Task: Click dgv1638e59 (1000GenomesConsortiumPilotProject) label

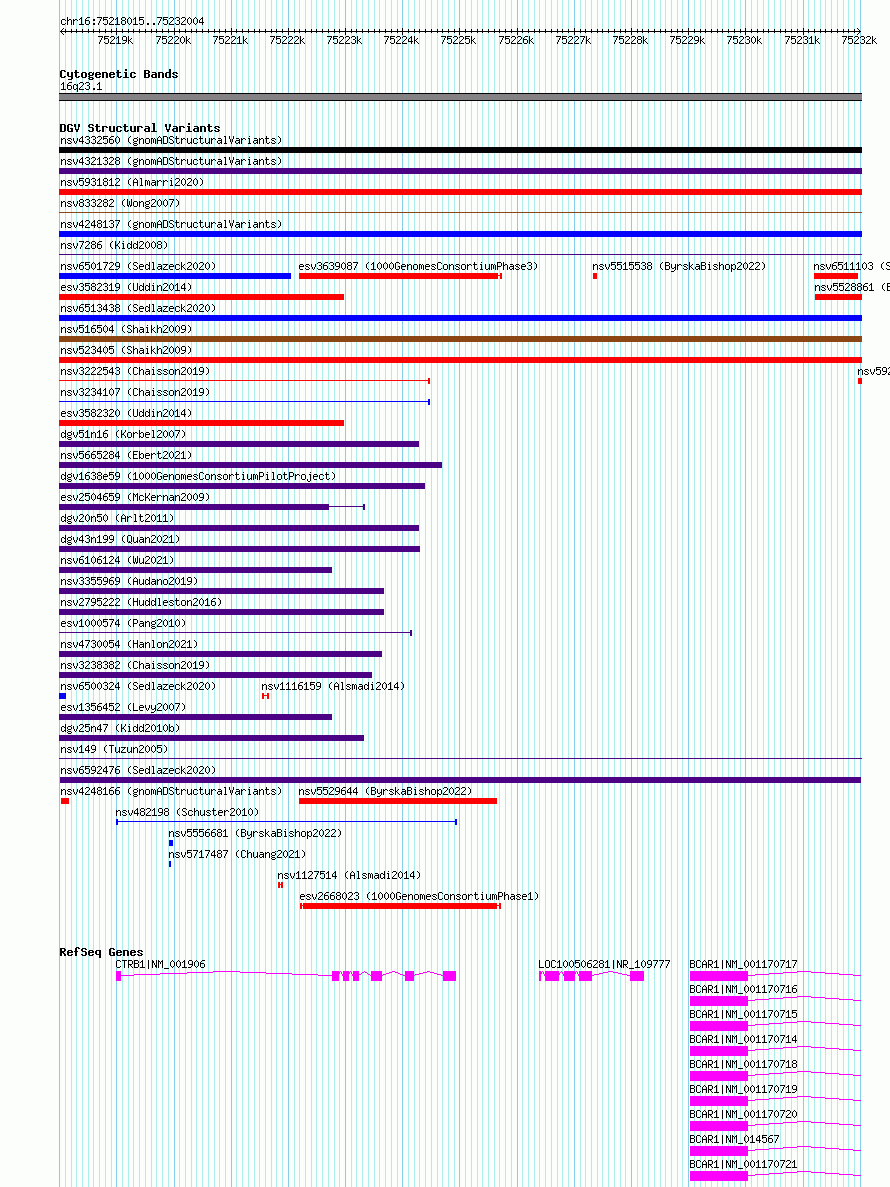Action: pyautogui.click(x=198, y=476)
